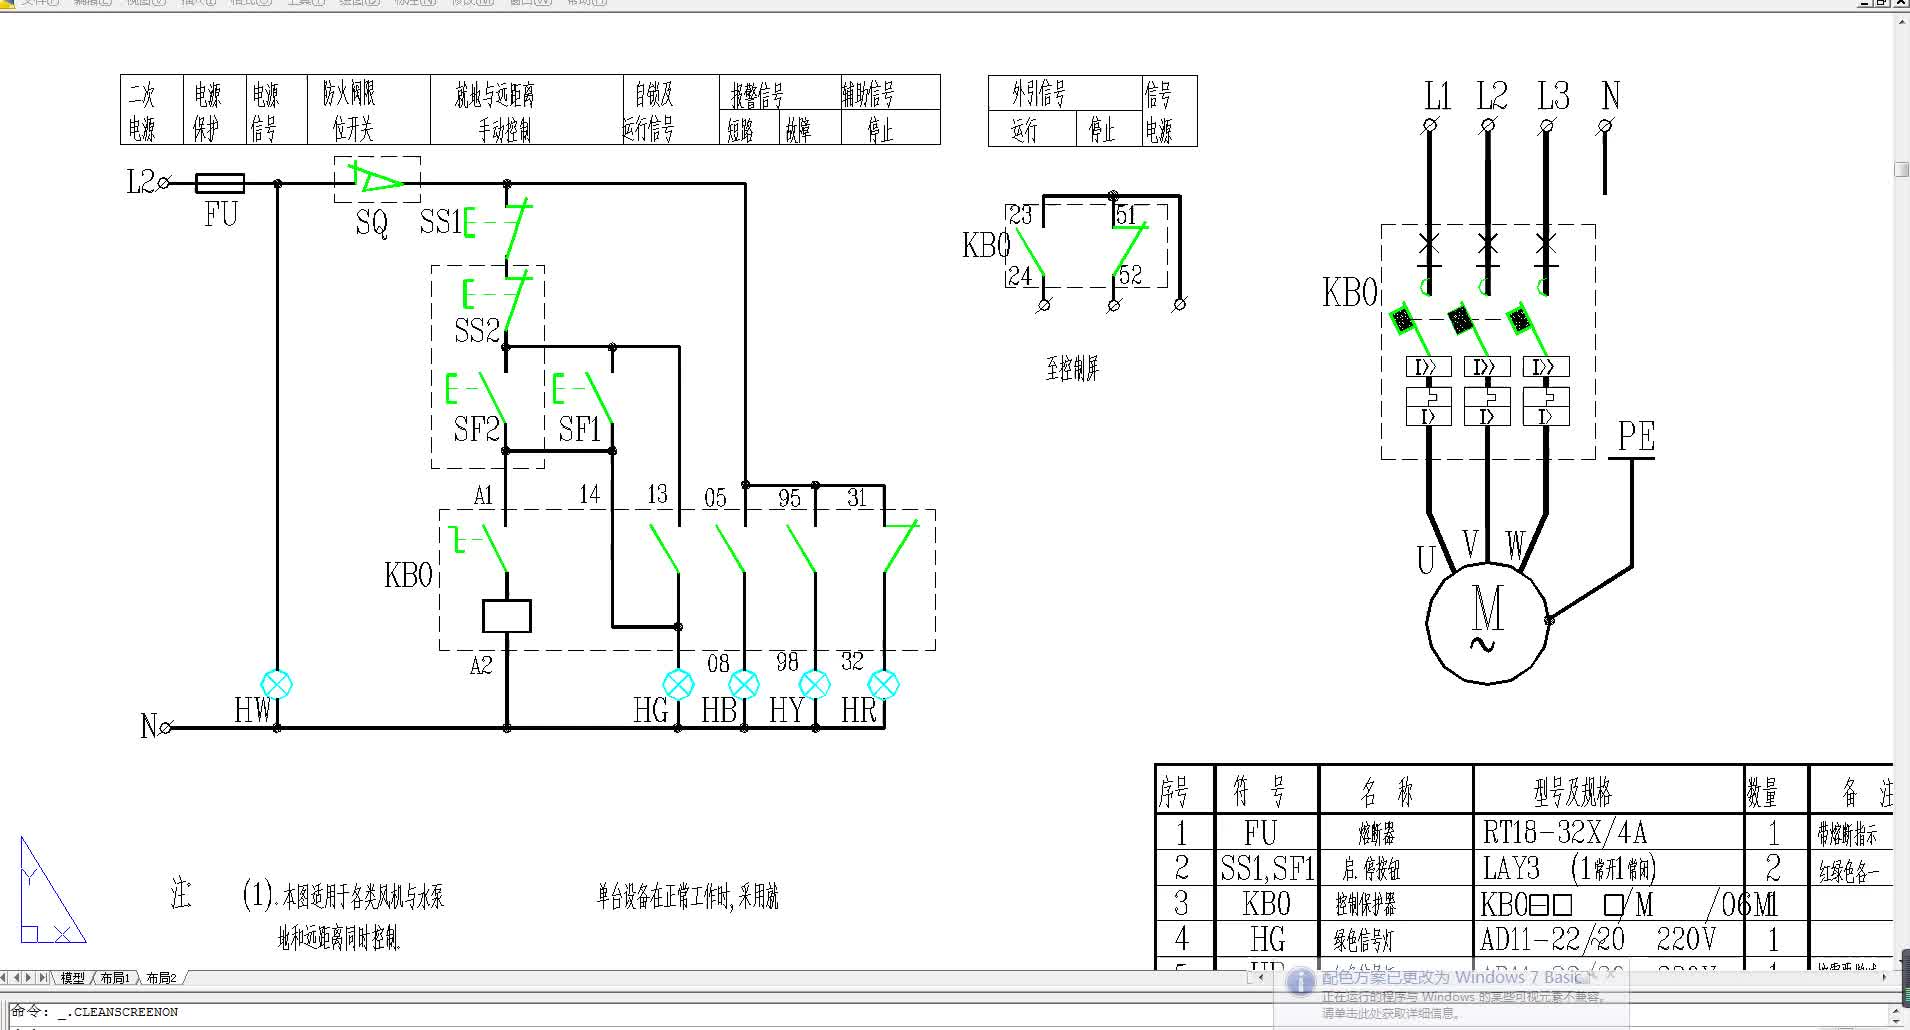This screenshot has width=1910, height=1030.
Task: Click the 熔断器 name cell
Action: coord(1396,832)
